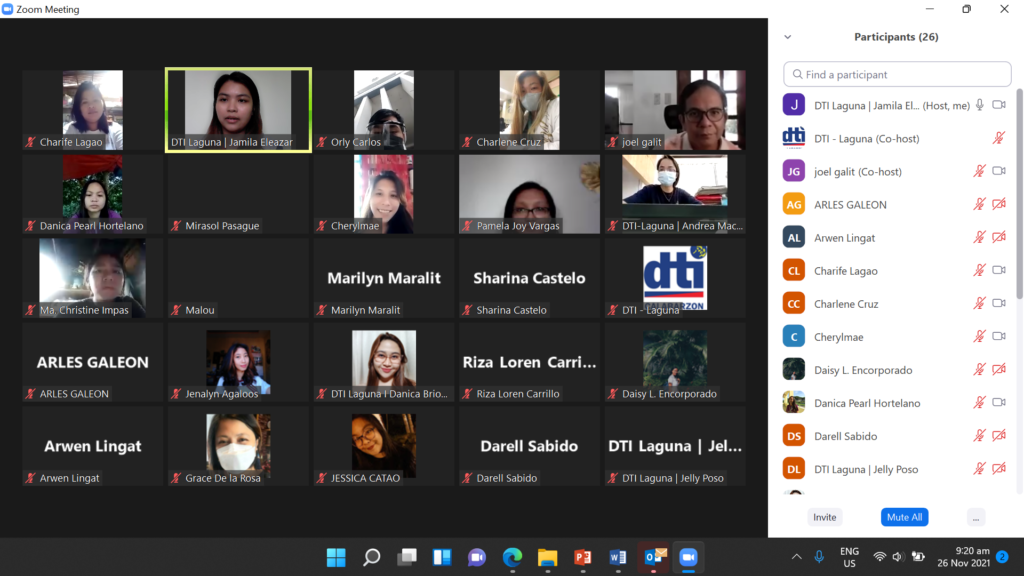
Task: Toggle Cherylmae's camera status icon
Action: point(999,336)
